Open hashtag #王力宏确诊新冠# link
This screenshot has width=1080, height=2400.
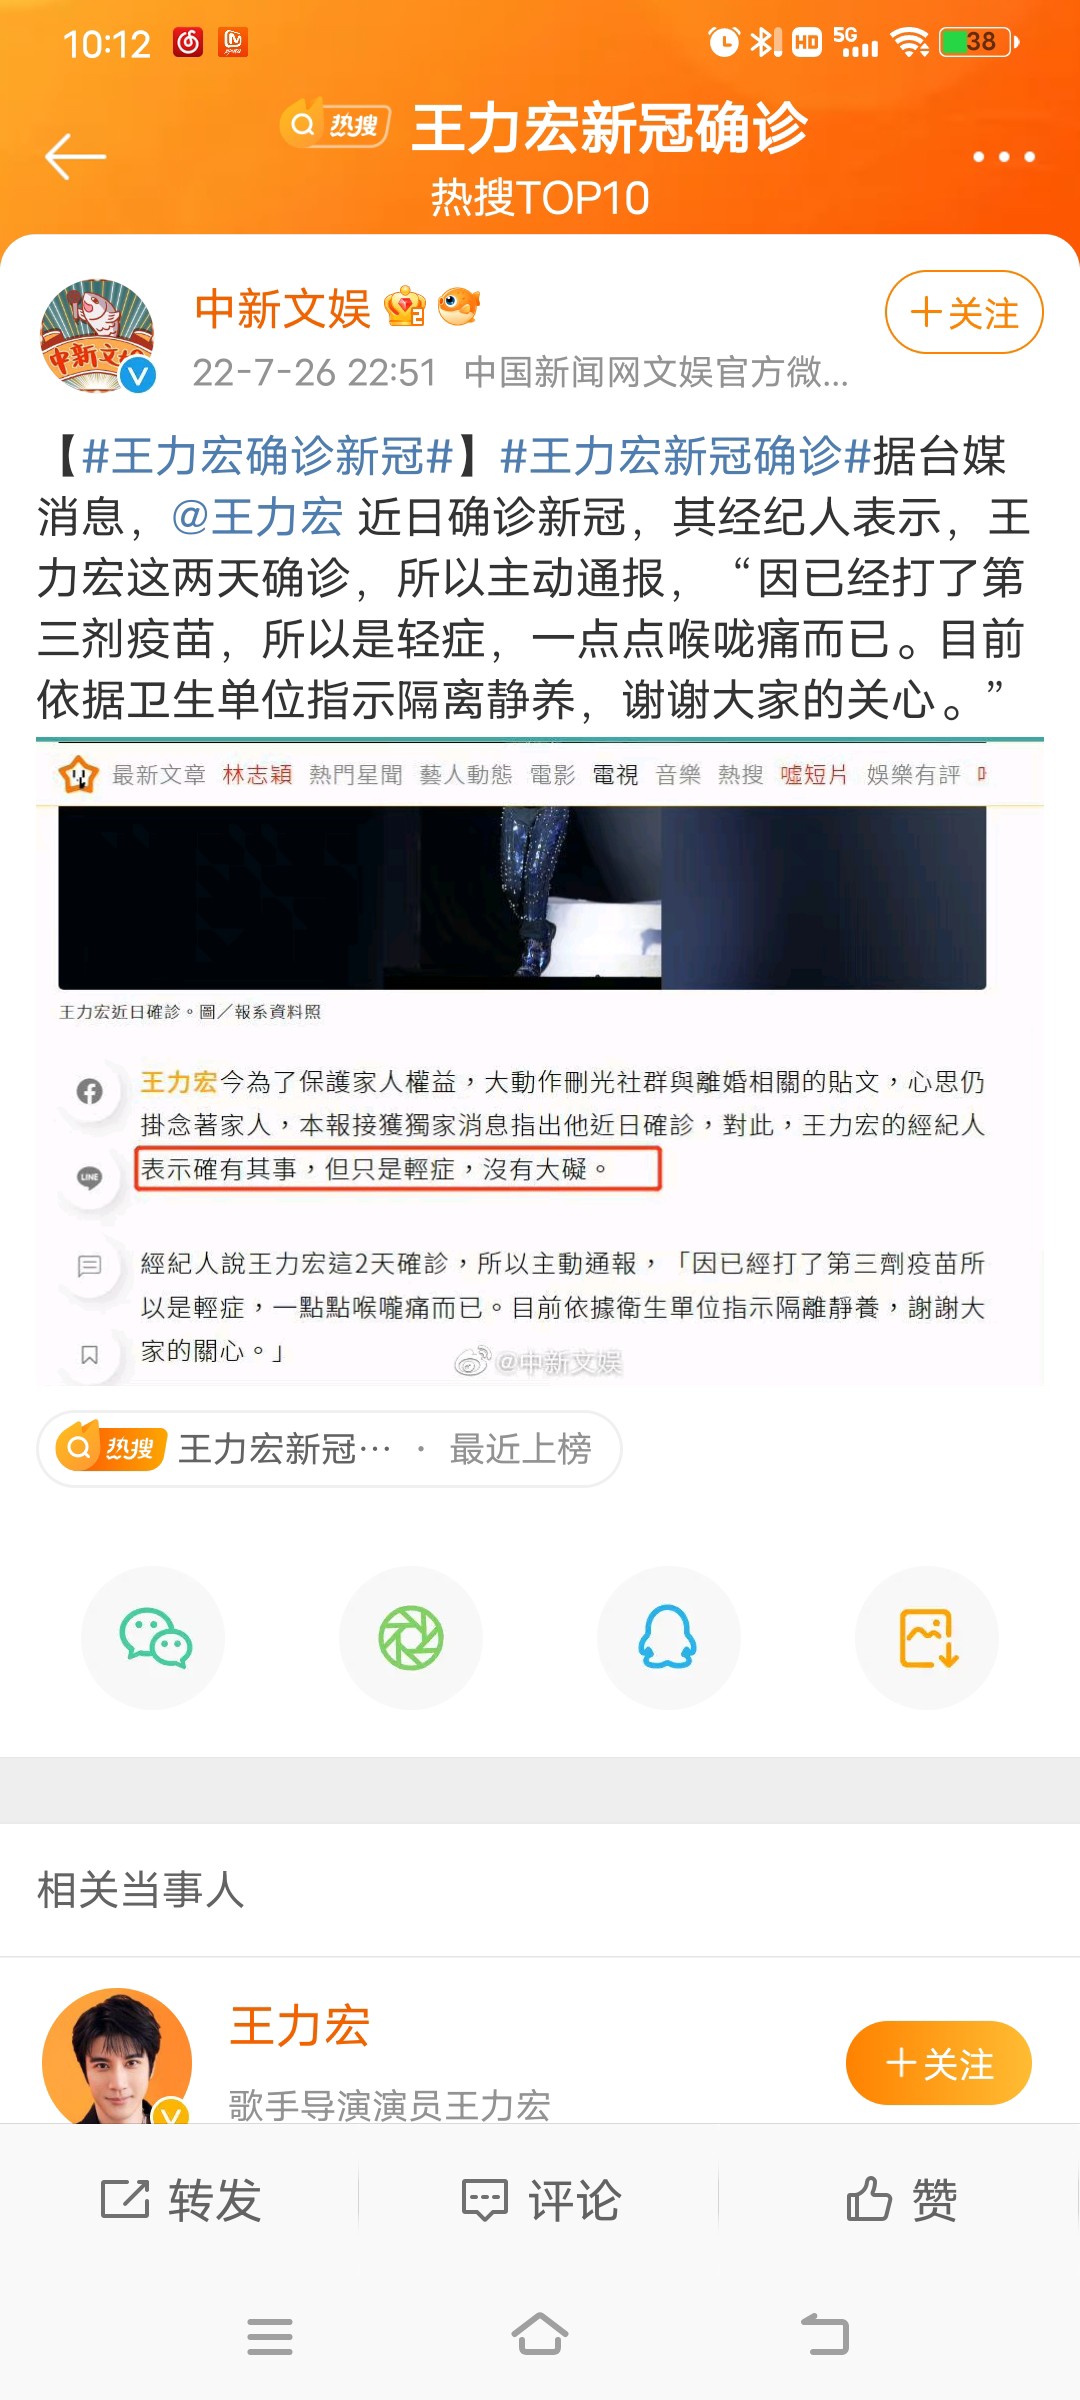[269, 456]
